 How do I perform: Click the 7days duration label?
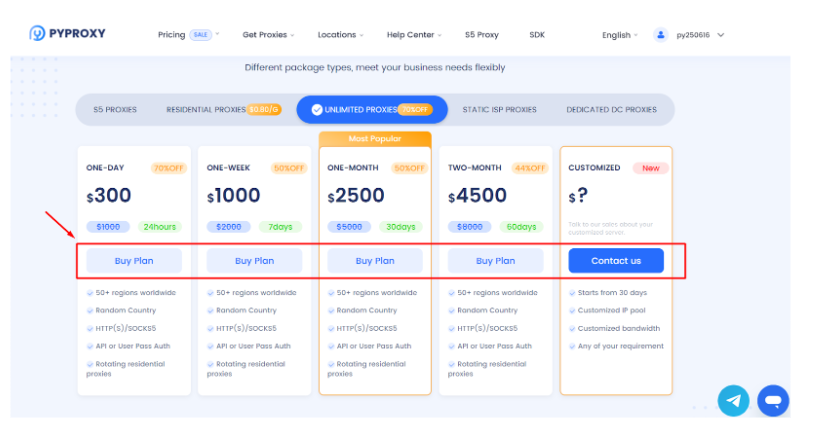(280, 227)
